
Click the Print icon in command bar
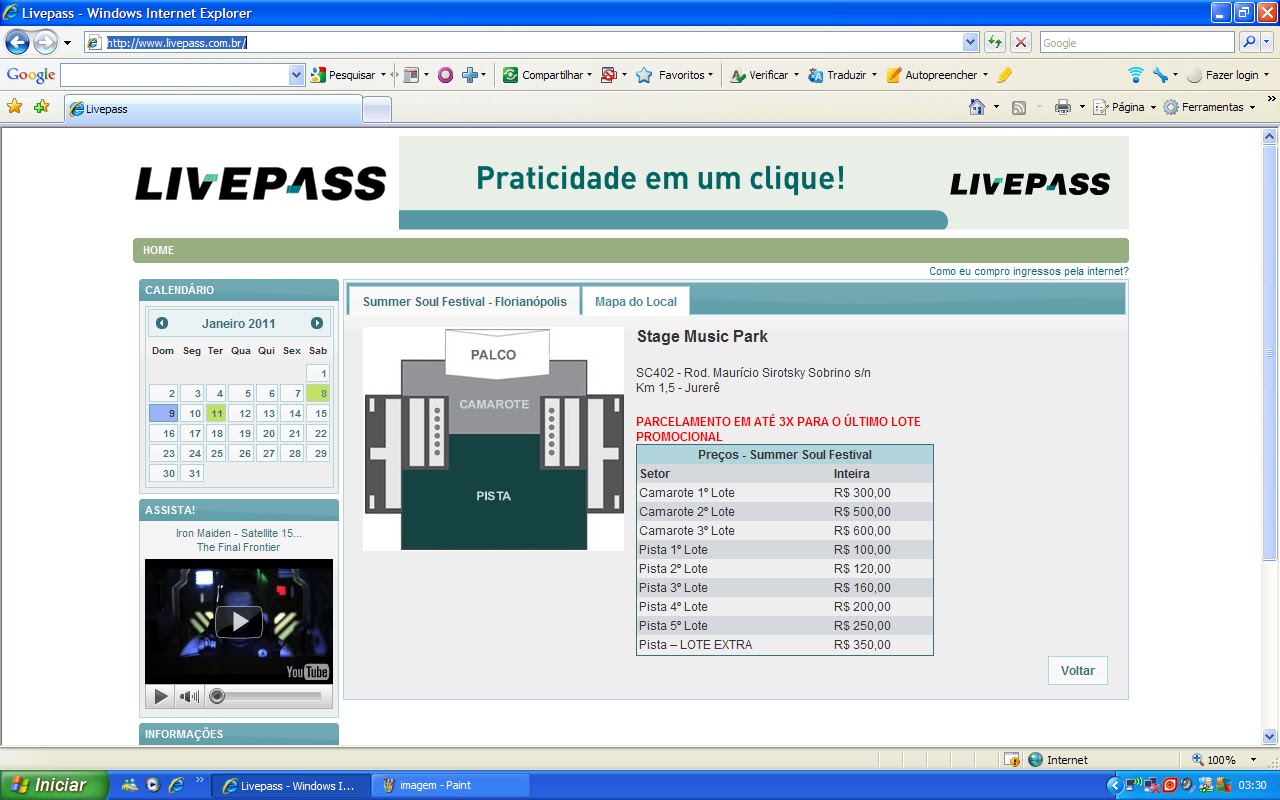[1062, 107]
